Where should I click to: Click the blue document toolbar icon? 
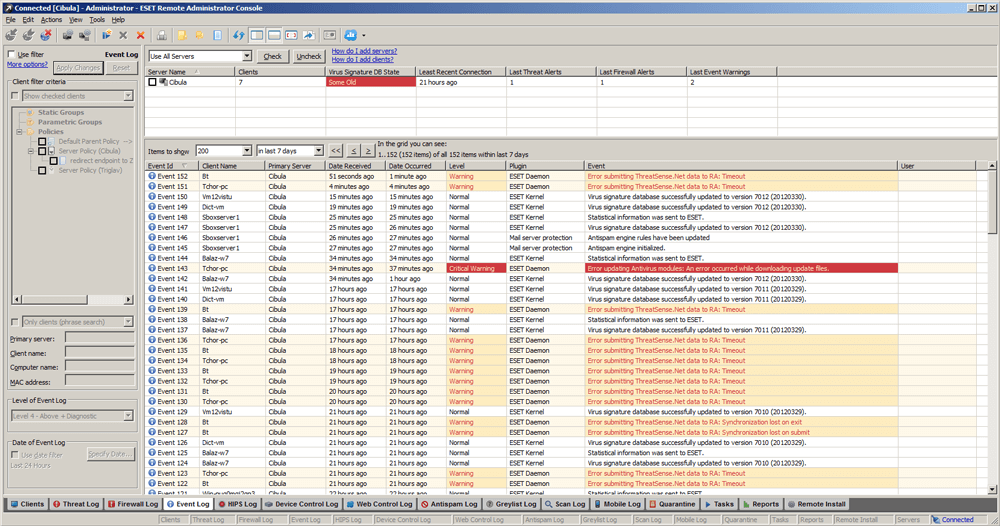tap(217, 35)
